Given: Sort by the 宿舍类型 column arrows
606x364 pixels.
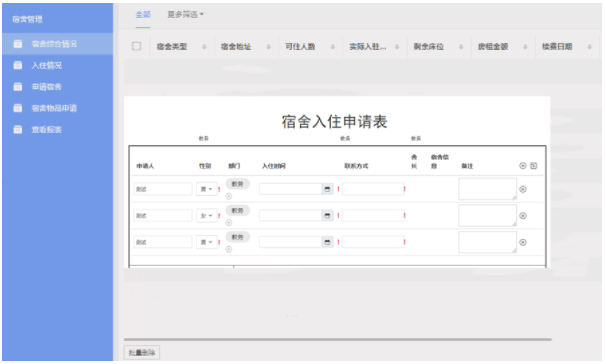Looking at the screenshot, I should click(204, 47).
